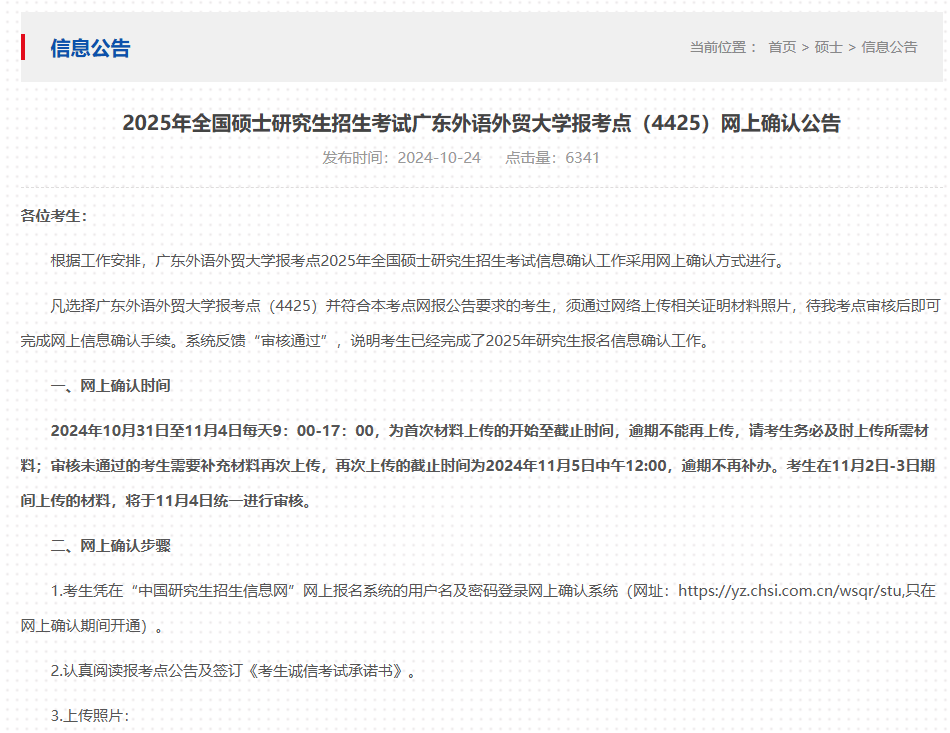
Task: Click the 一、网上确认时间 heading
Action: [x=110, y=385]
